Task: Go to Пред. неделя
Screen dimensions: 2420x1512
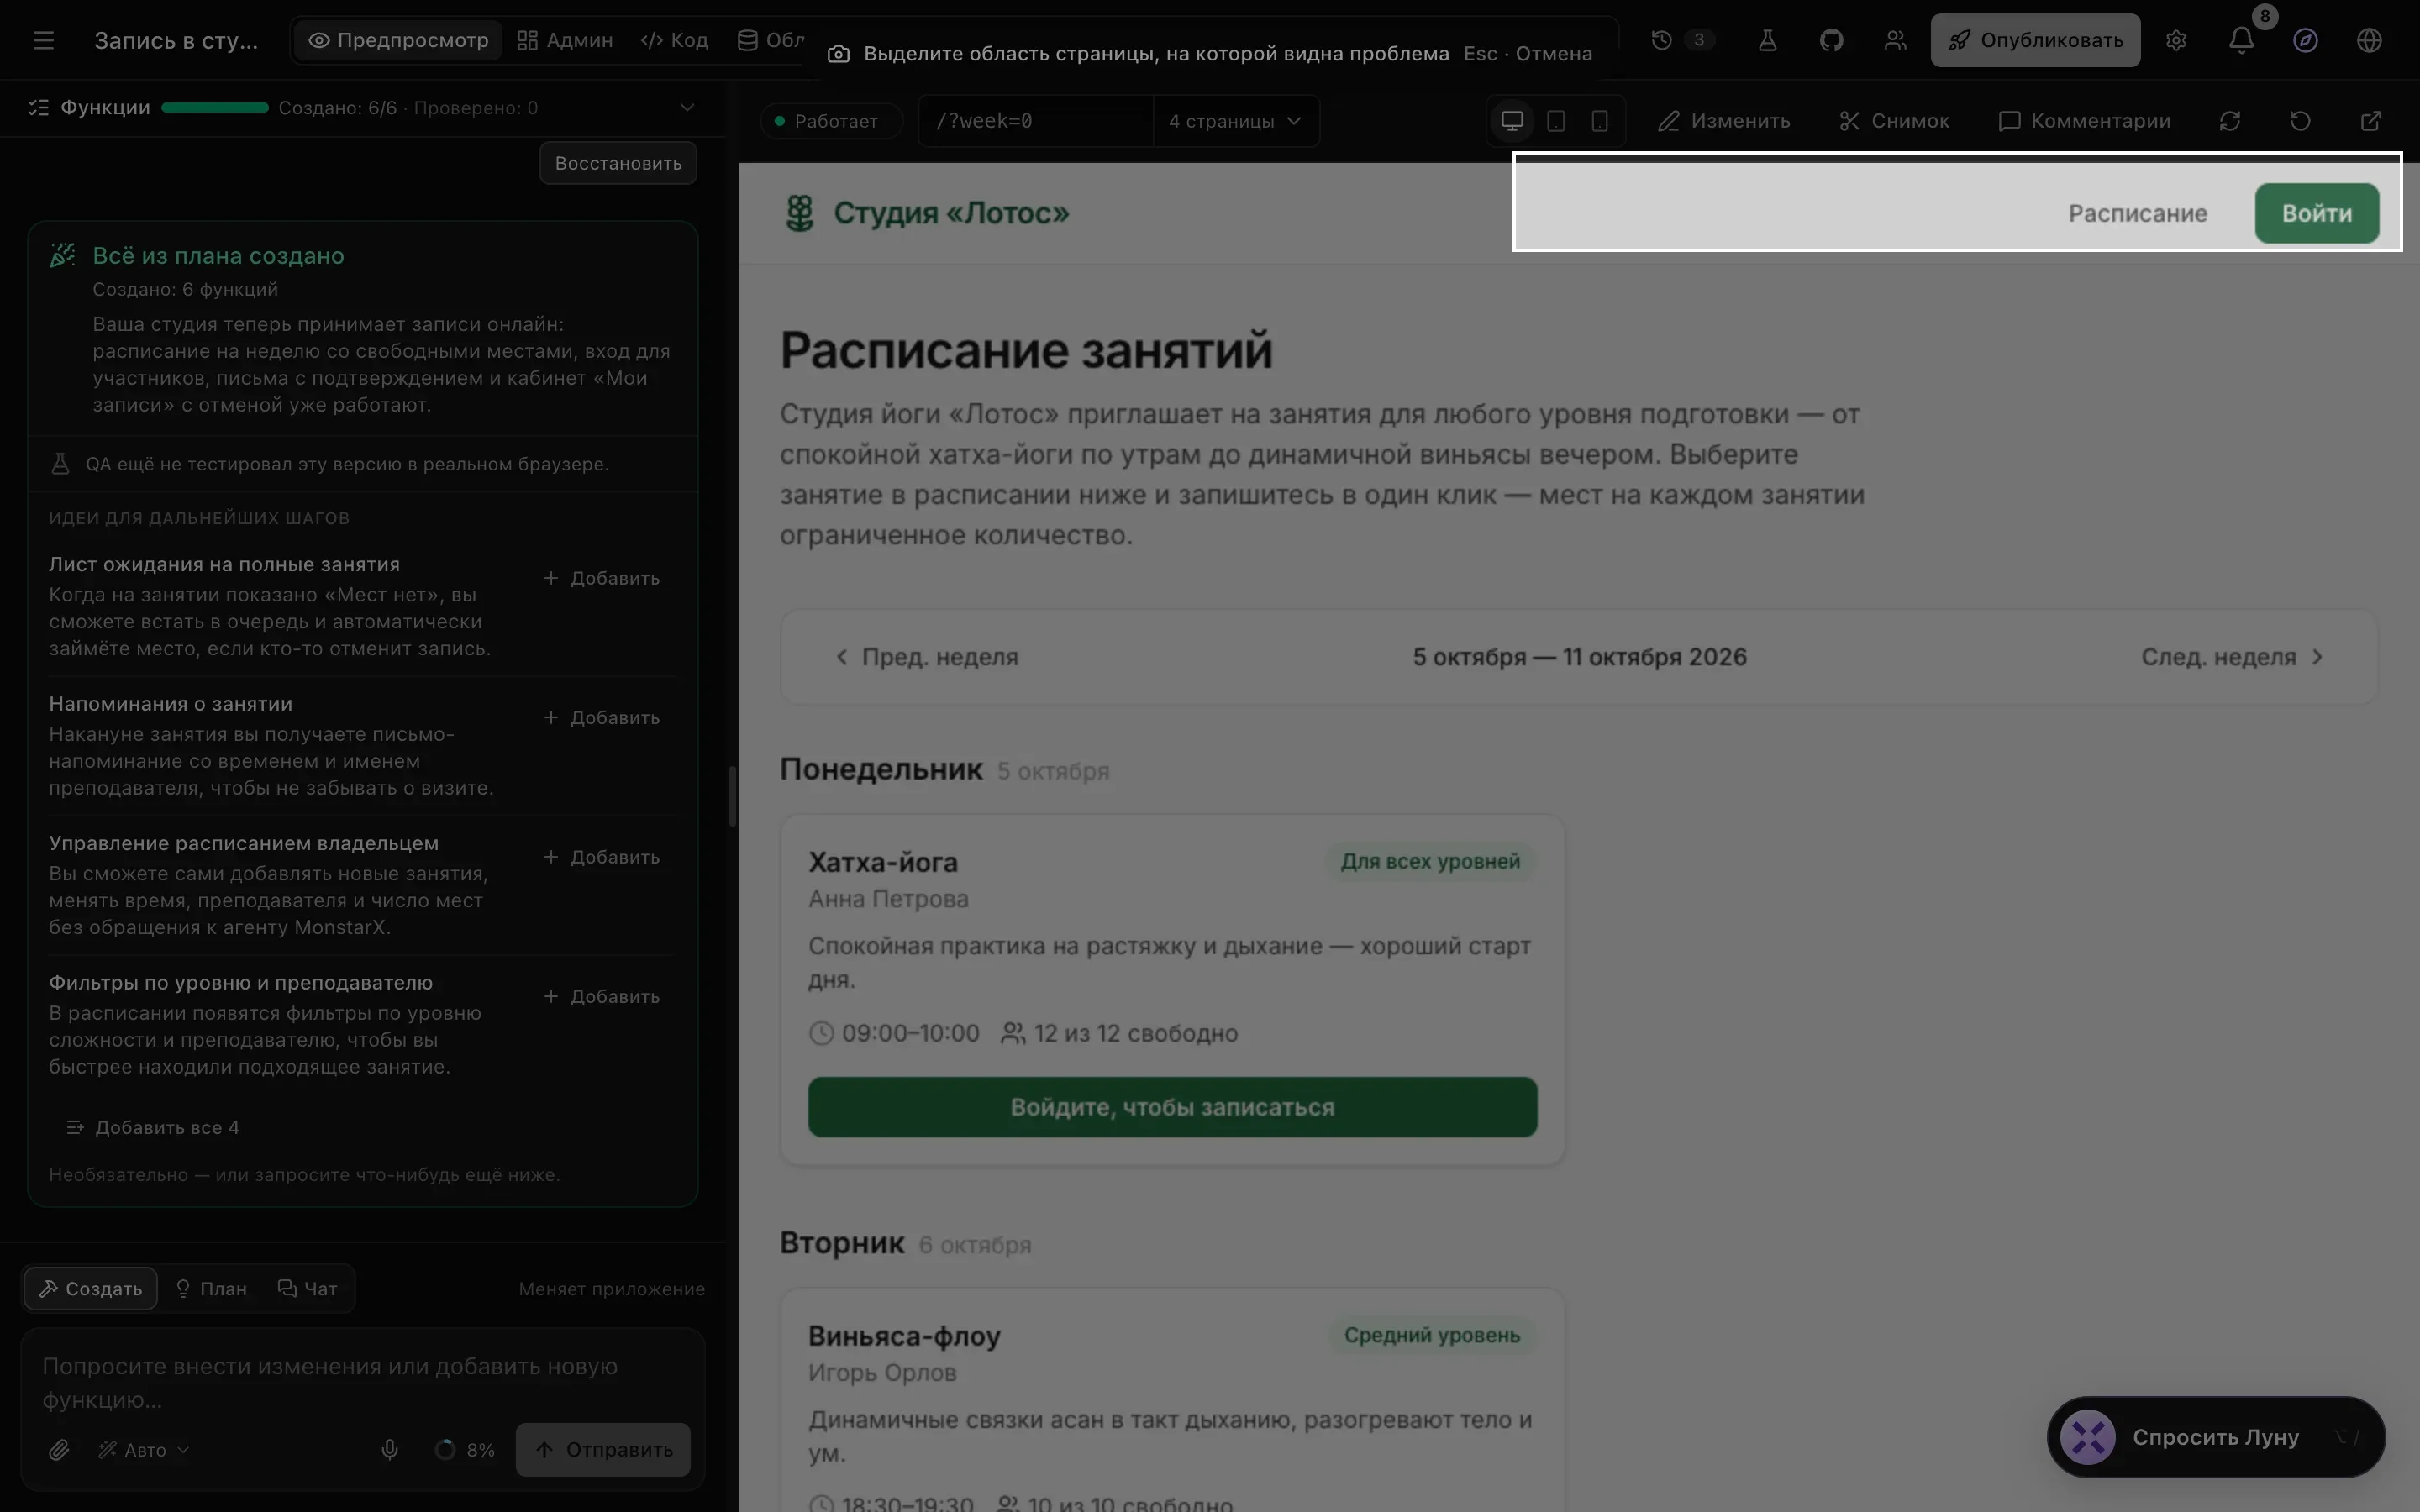Action: click(926, 657)
